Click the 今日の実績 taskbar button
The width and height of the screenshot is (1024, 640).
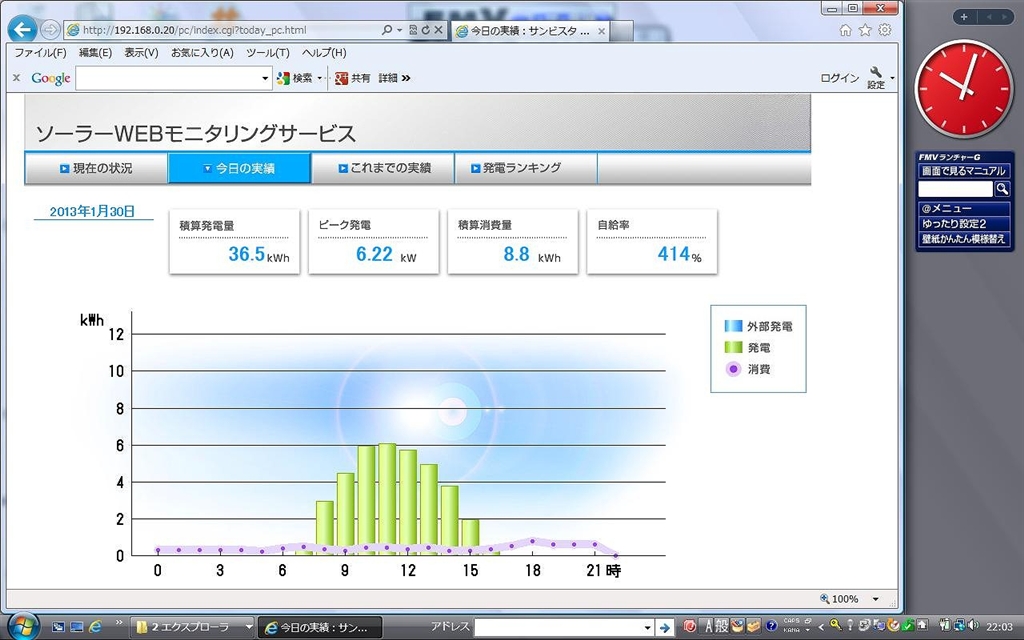pyautogui.click(x=319, y=628)
